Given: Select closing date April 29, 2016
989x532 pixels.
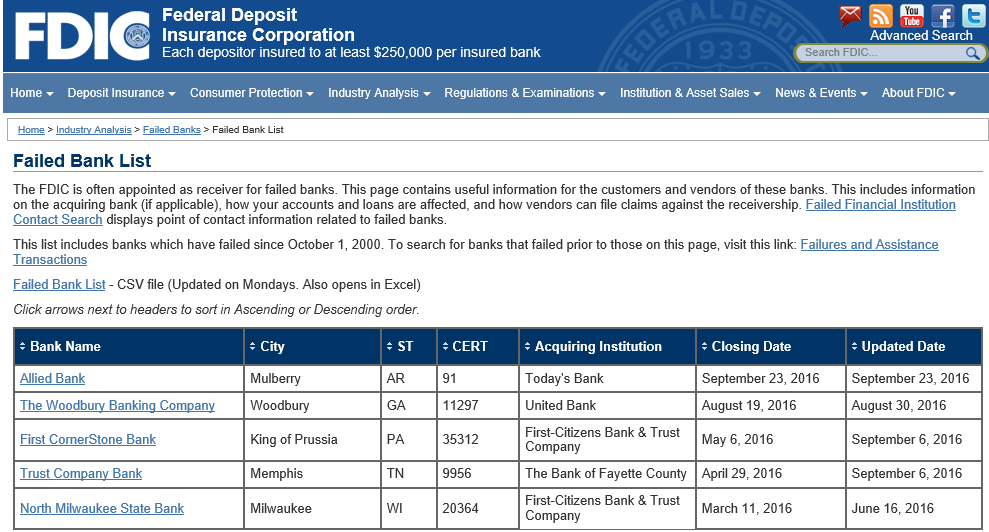Looking at the screenshot, I should click(770, 474).
